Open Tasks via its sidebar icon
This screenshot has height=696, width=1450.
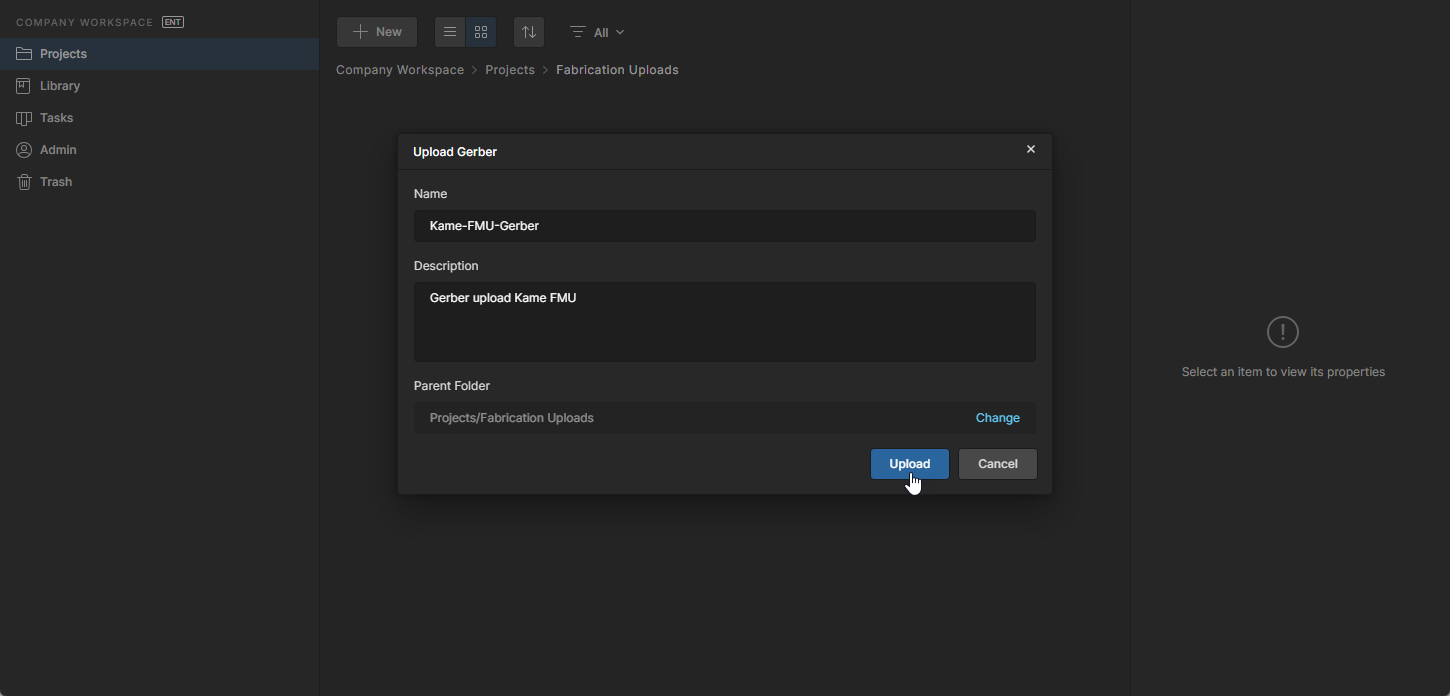[24, 118]
